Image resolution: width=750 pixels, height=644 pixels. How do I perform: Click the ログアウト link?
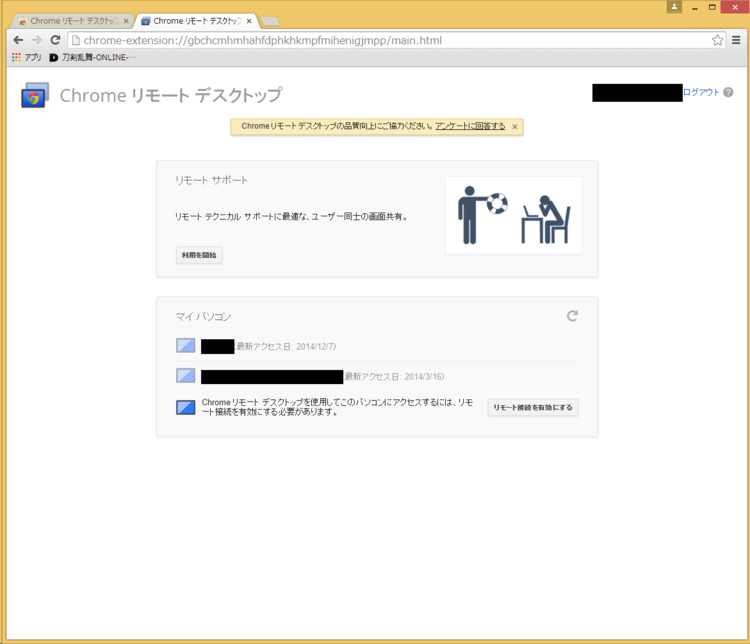701,92
